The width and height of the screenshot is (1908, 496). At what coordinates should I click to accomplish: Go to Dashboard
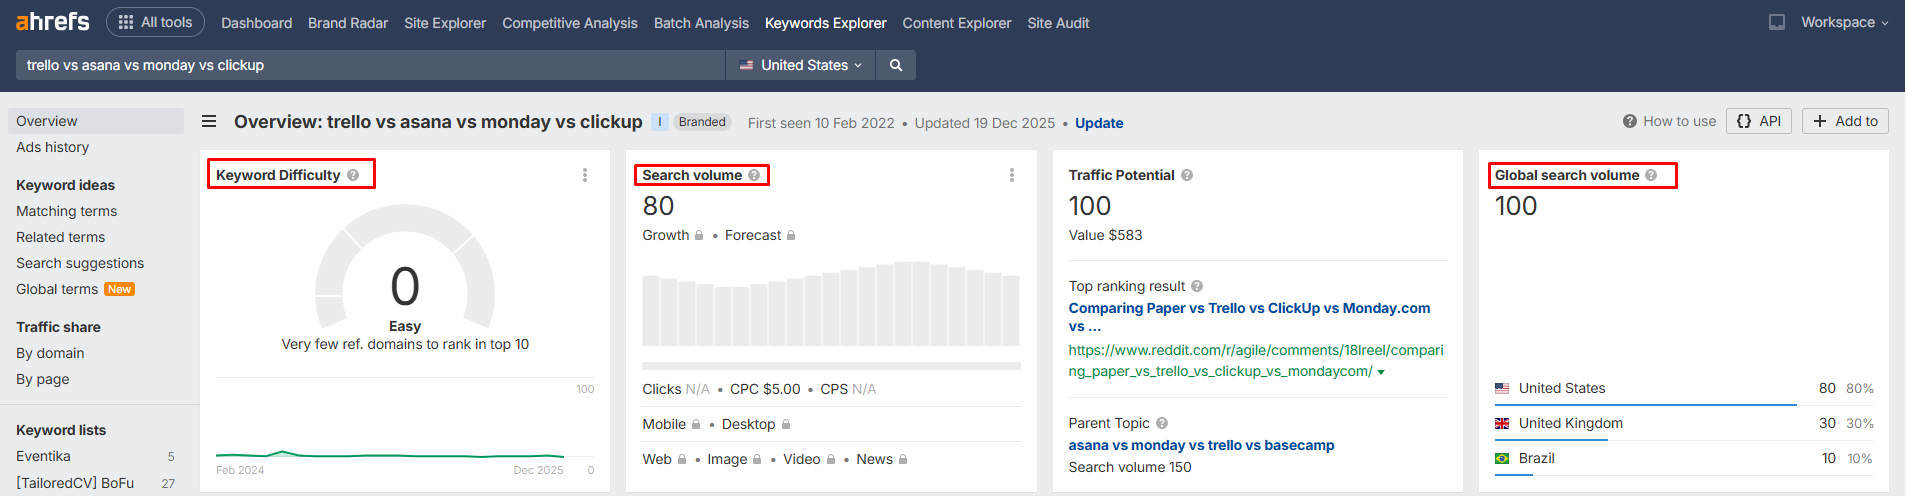tap(256, 23)
